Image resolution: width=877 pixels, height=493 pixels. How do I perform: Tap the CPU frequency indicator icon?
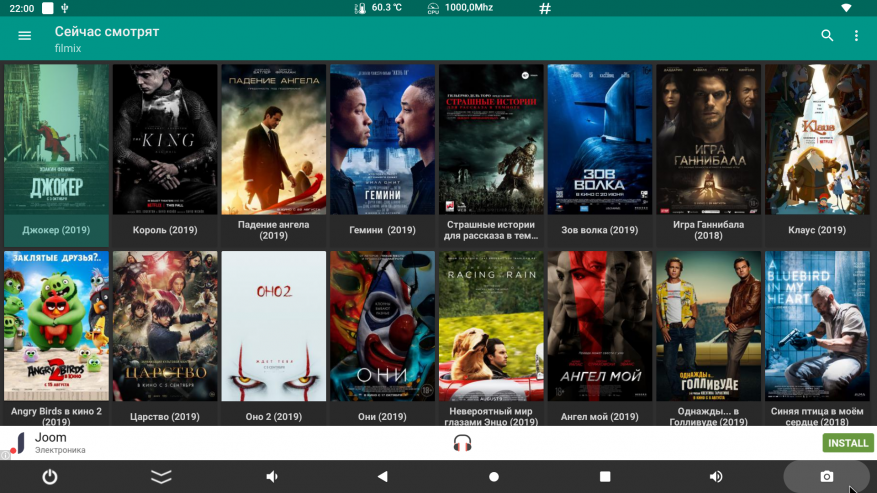click(433, 8)
